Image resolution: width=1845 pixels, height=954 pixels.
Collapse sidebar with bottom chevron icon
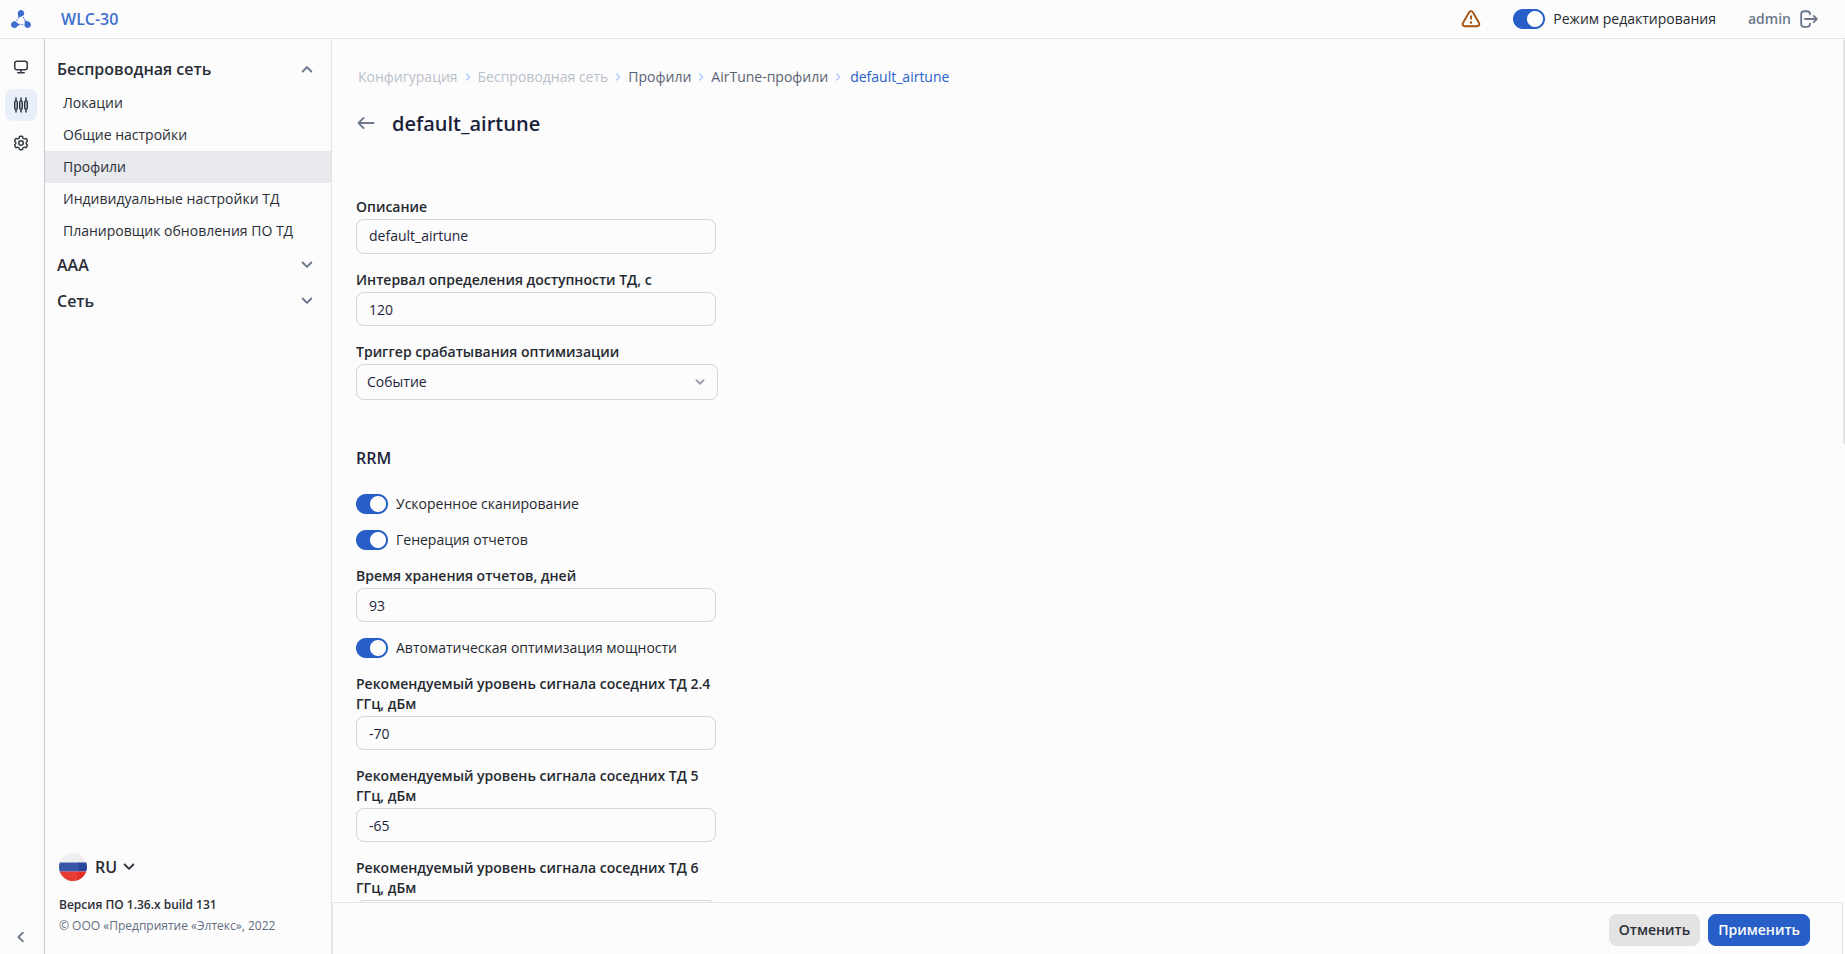21,937
